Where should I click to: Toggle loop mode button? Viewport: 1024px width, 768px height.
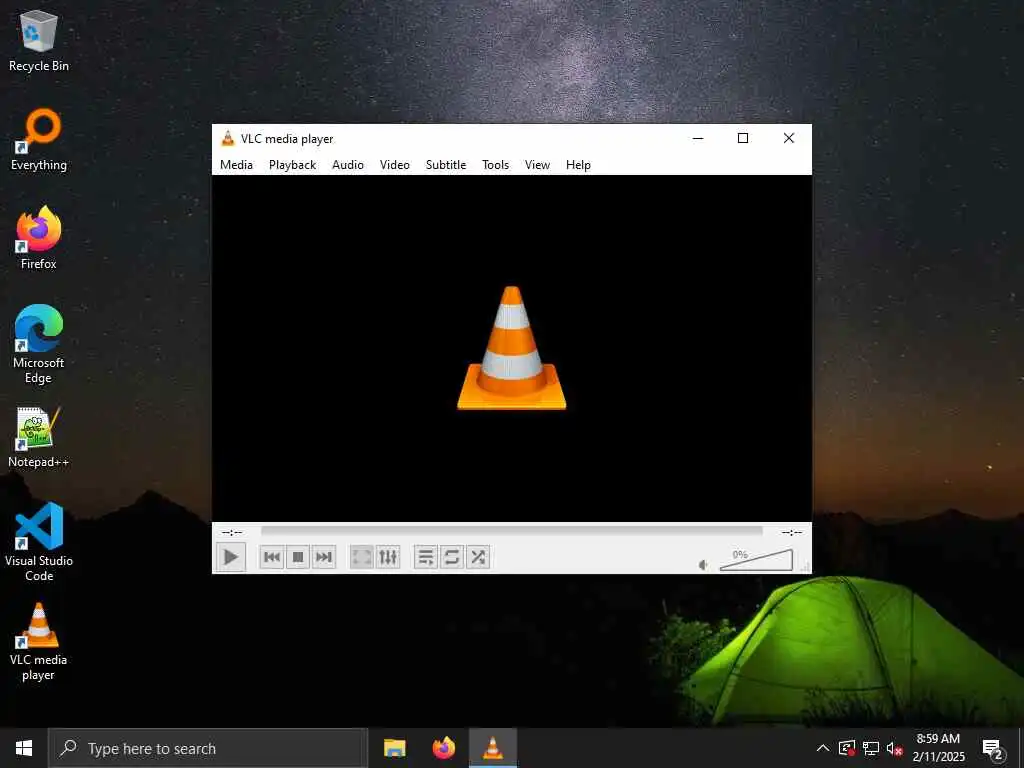(452, 557)
